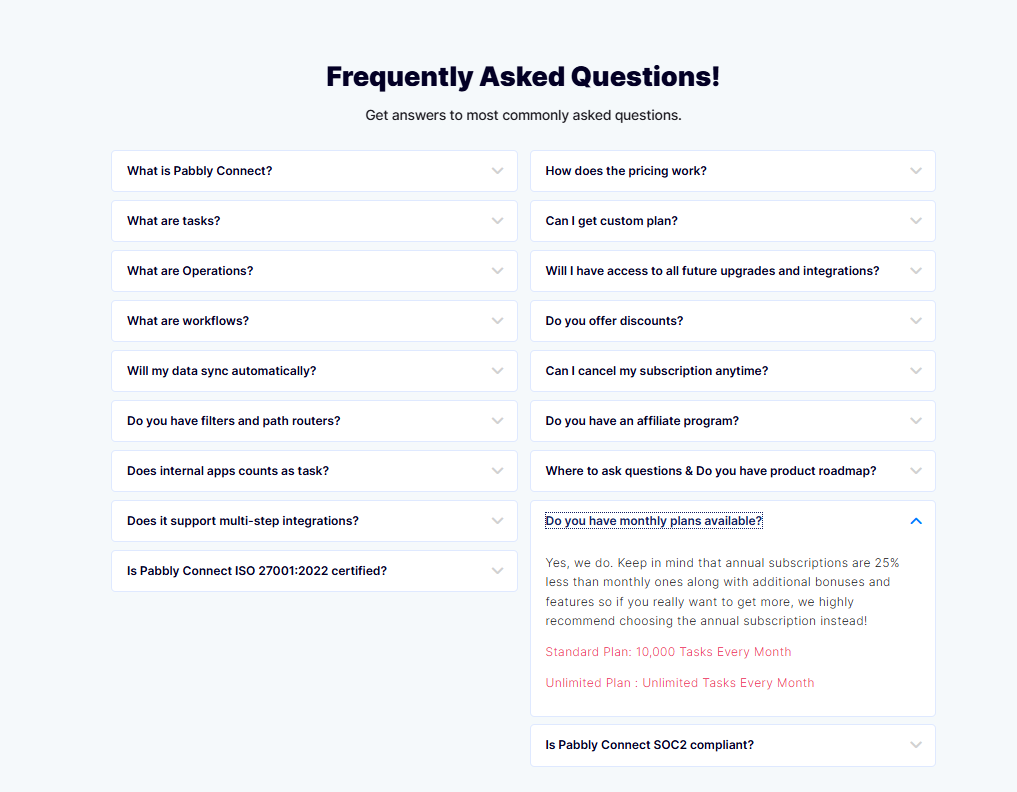
Task: Collapse the monthly plans answer using up chevron
Action: [x=916, y=521]
